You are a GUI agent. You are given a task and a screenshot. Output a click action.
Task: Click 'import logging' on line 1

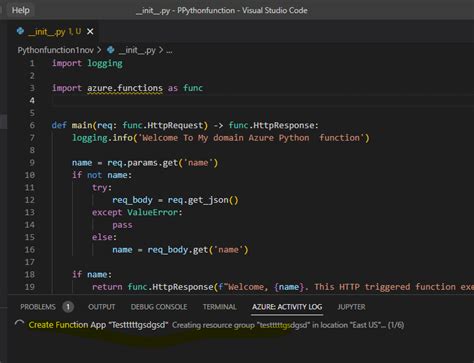tap(87, 63)
